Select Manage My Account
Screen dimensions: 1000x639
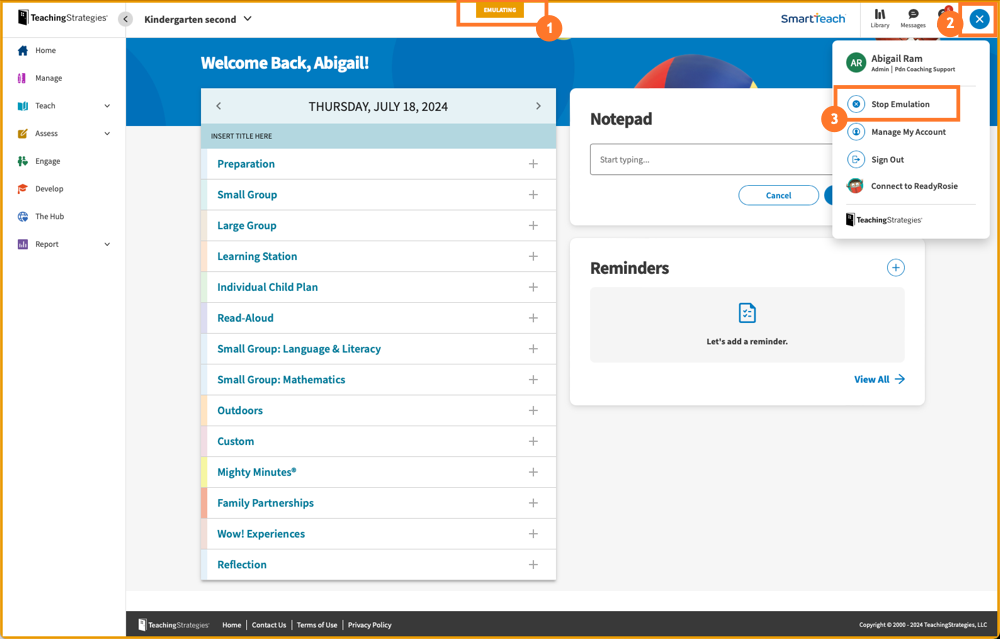coord(903,131)
